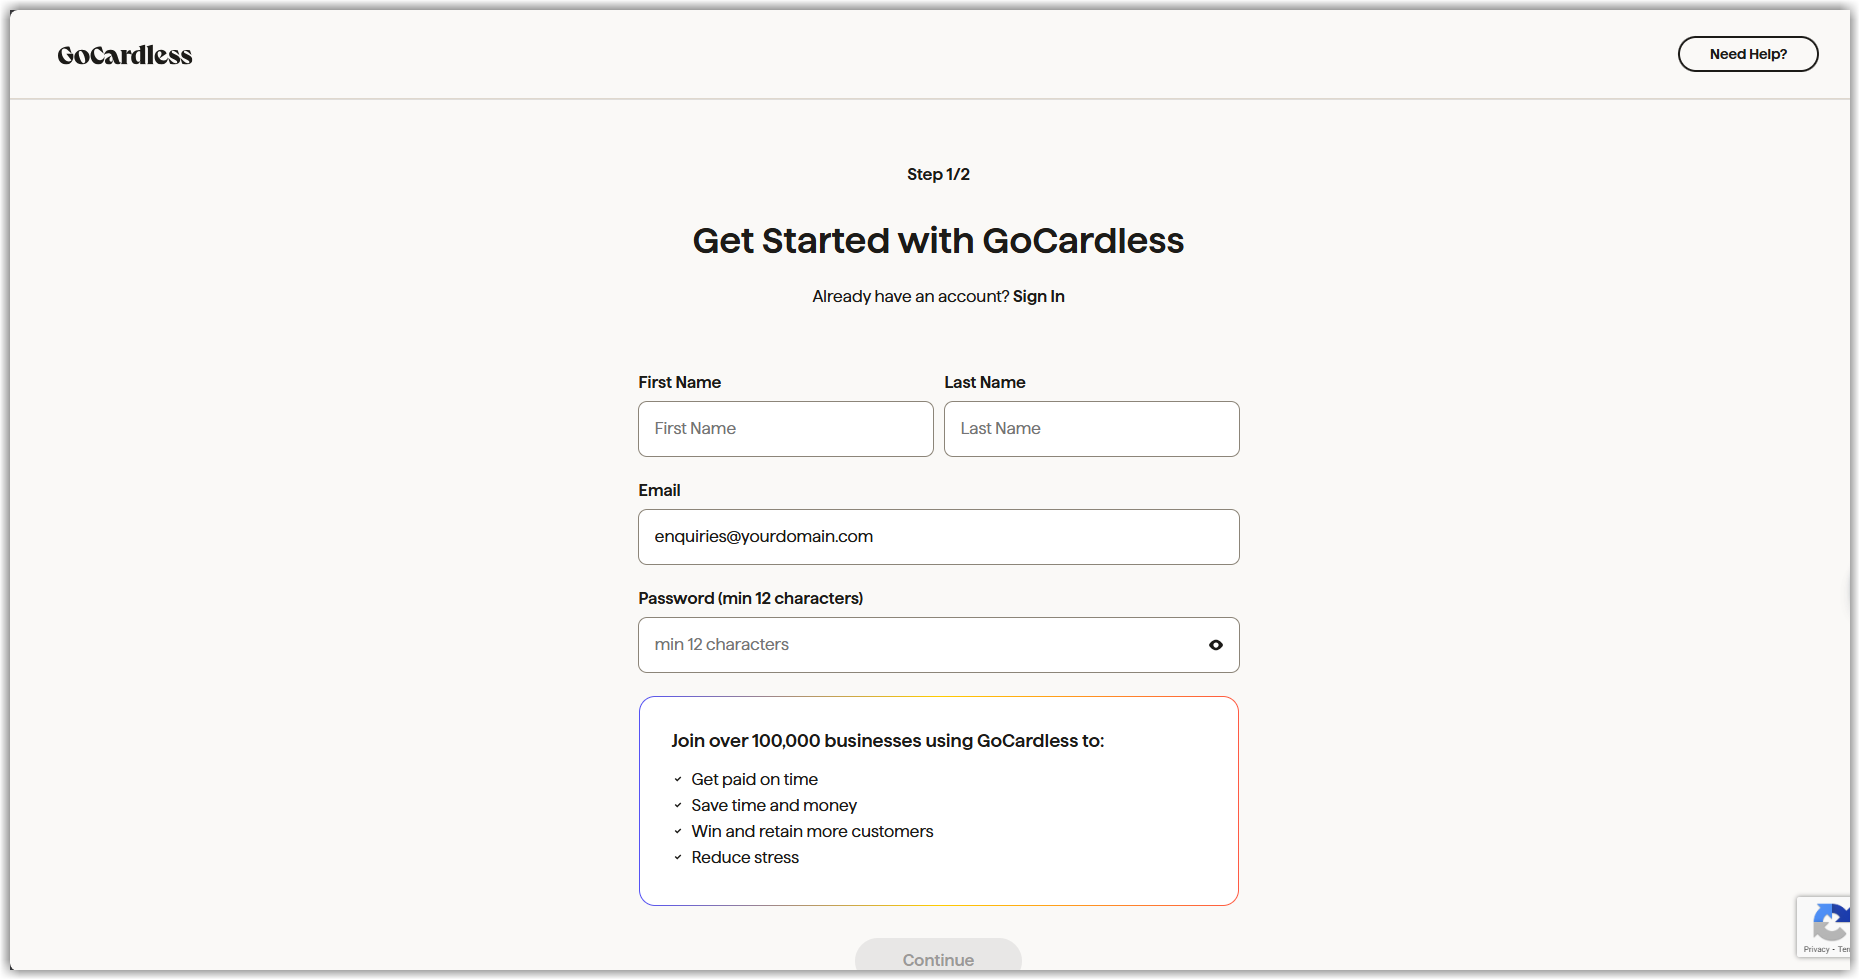Click the 'Step 1/2' text

[x=938, y=174]
